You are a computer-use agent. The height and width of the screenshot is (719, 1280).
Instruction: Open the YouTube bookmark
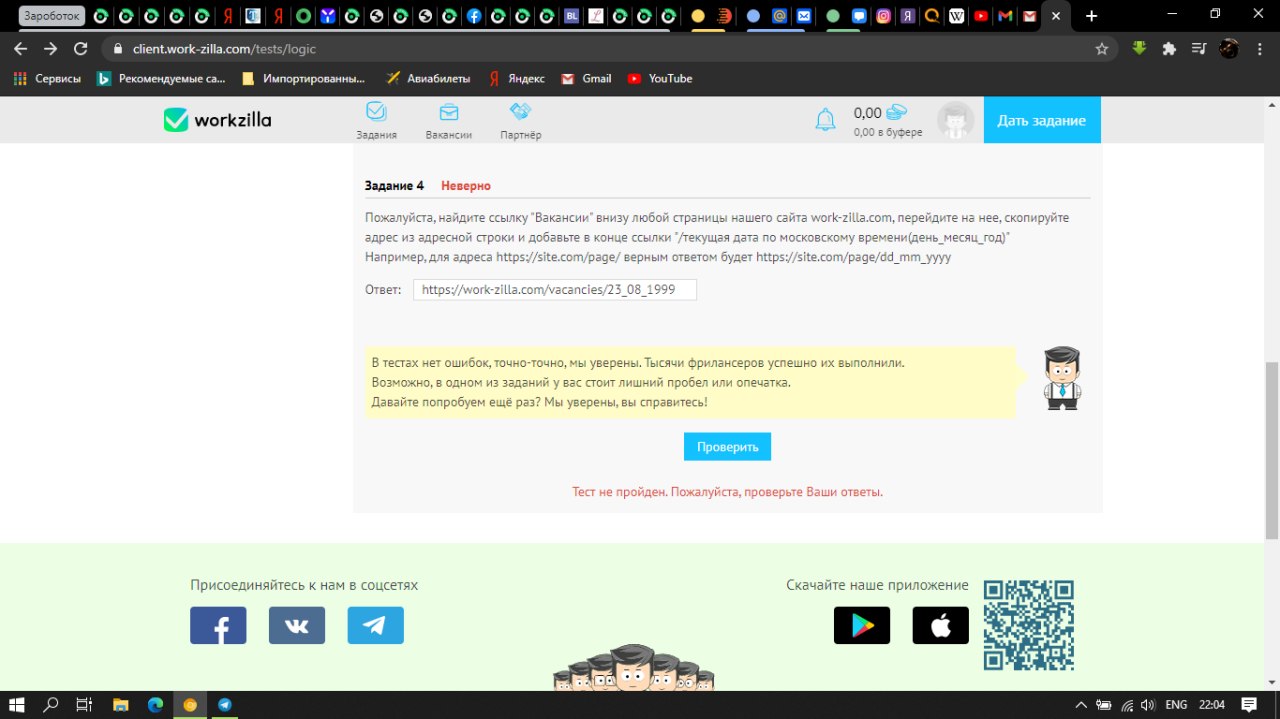click(659, 78)
